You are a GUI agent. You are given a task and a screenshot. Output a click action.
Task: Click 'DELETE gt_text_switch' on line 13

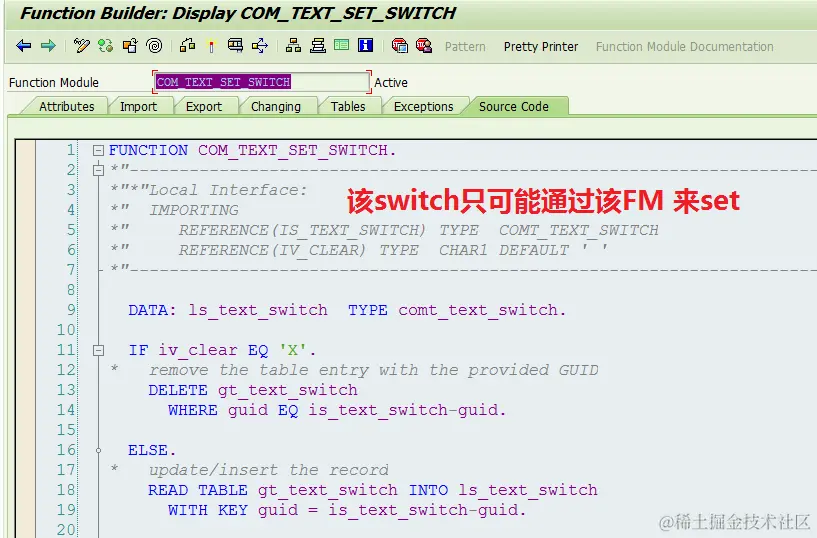click(253, 390)
